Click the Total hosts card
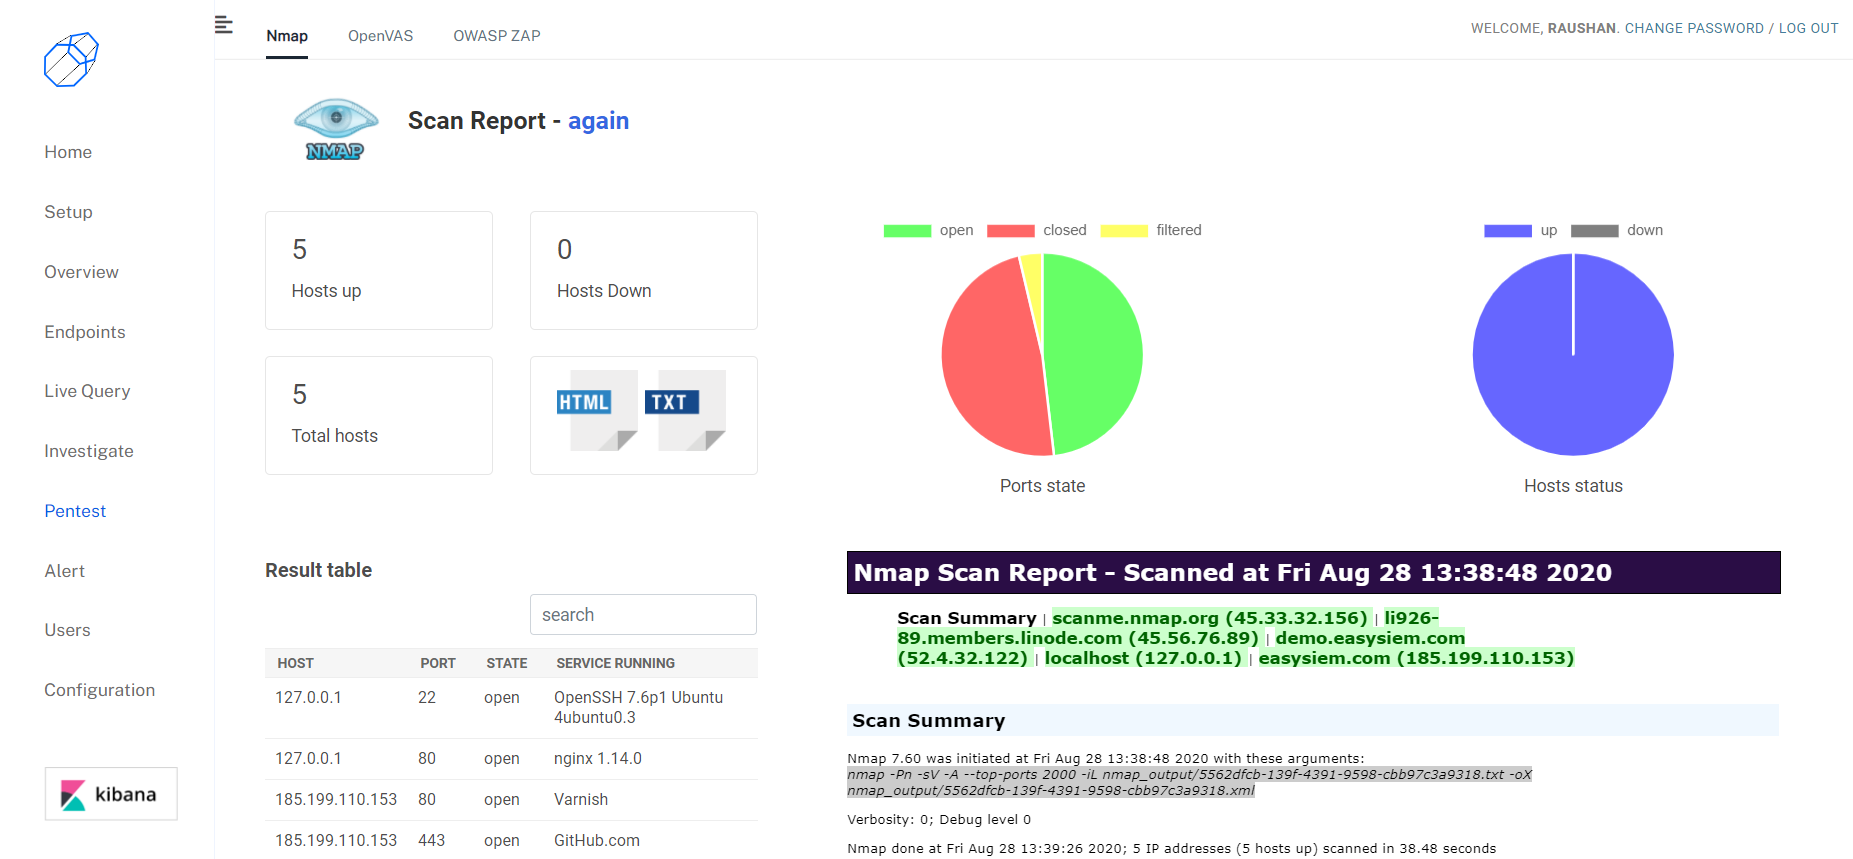The height and width of the screenshot is (859, 1853). coord(379,415)
